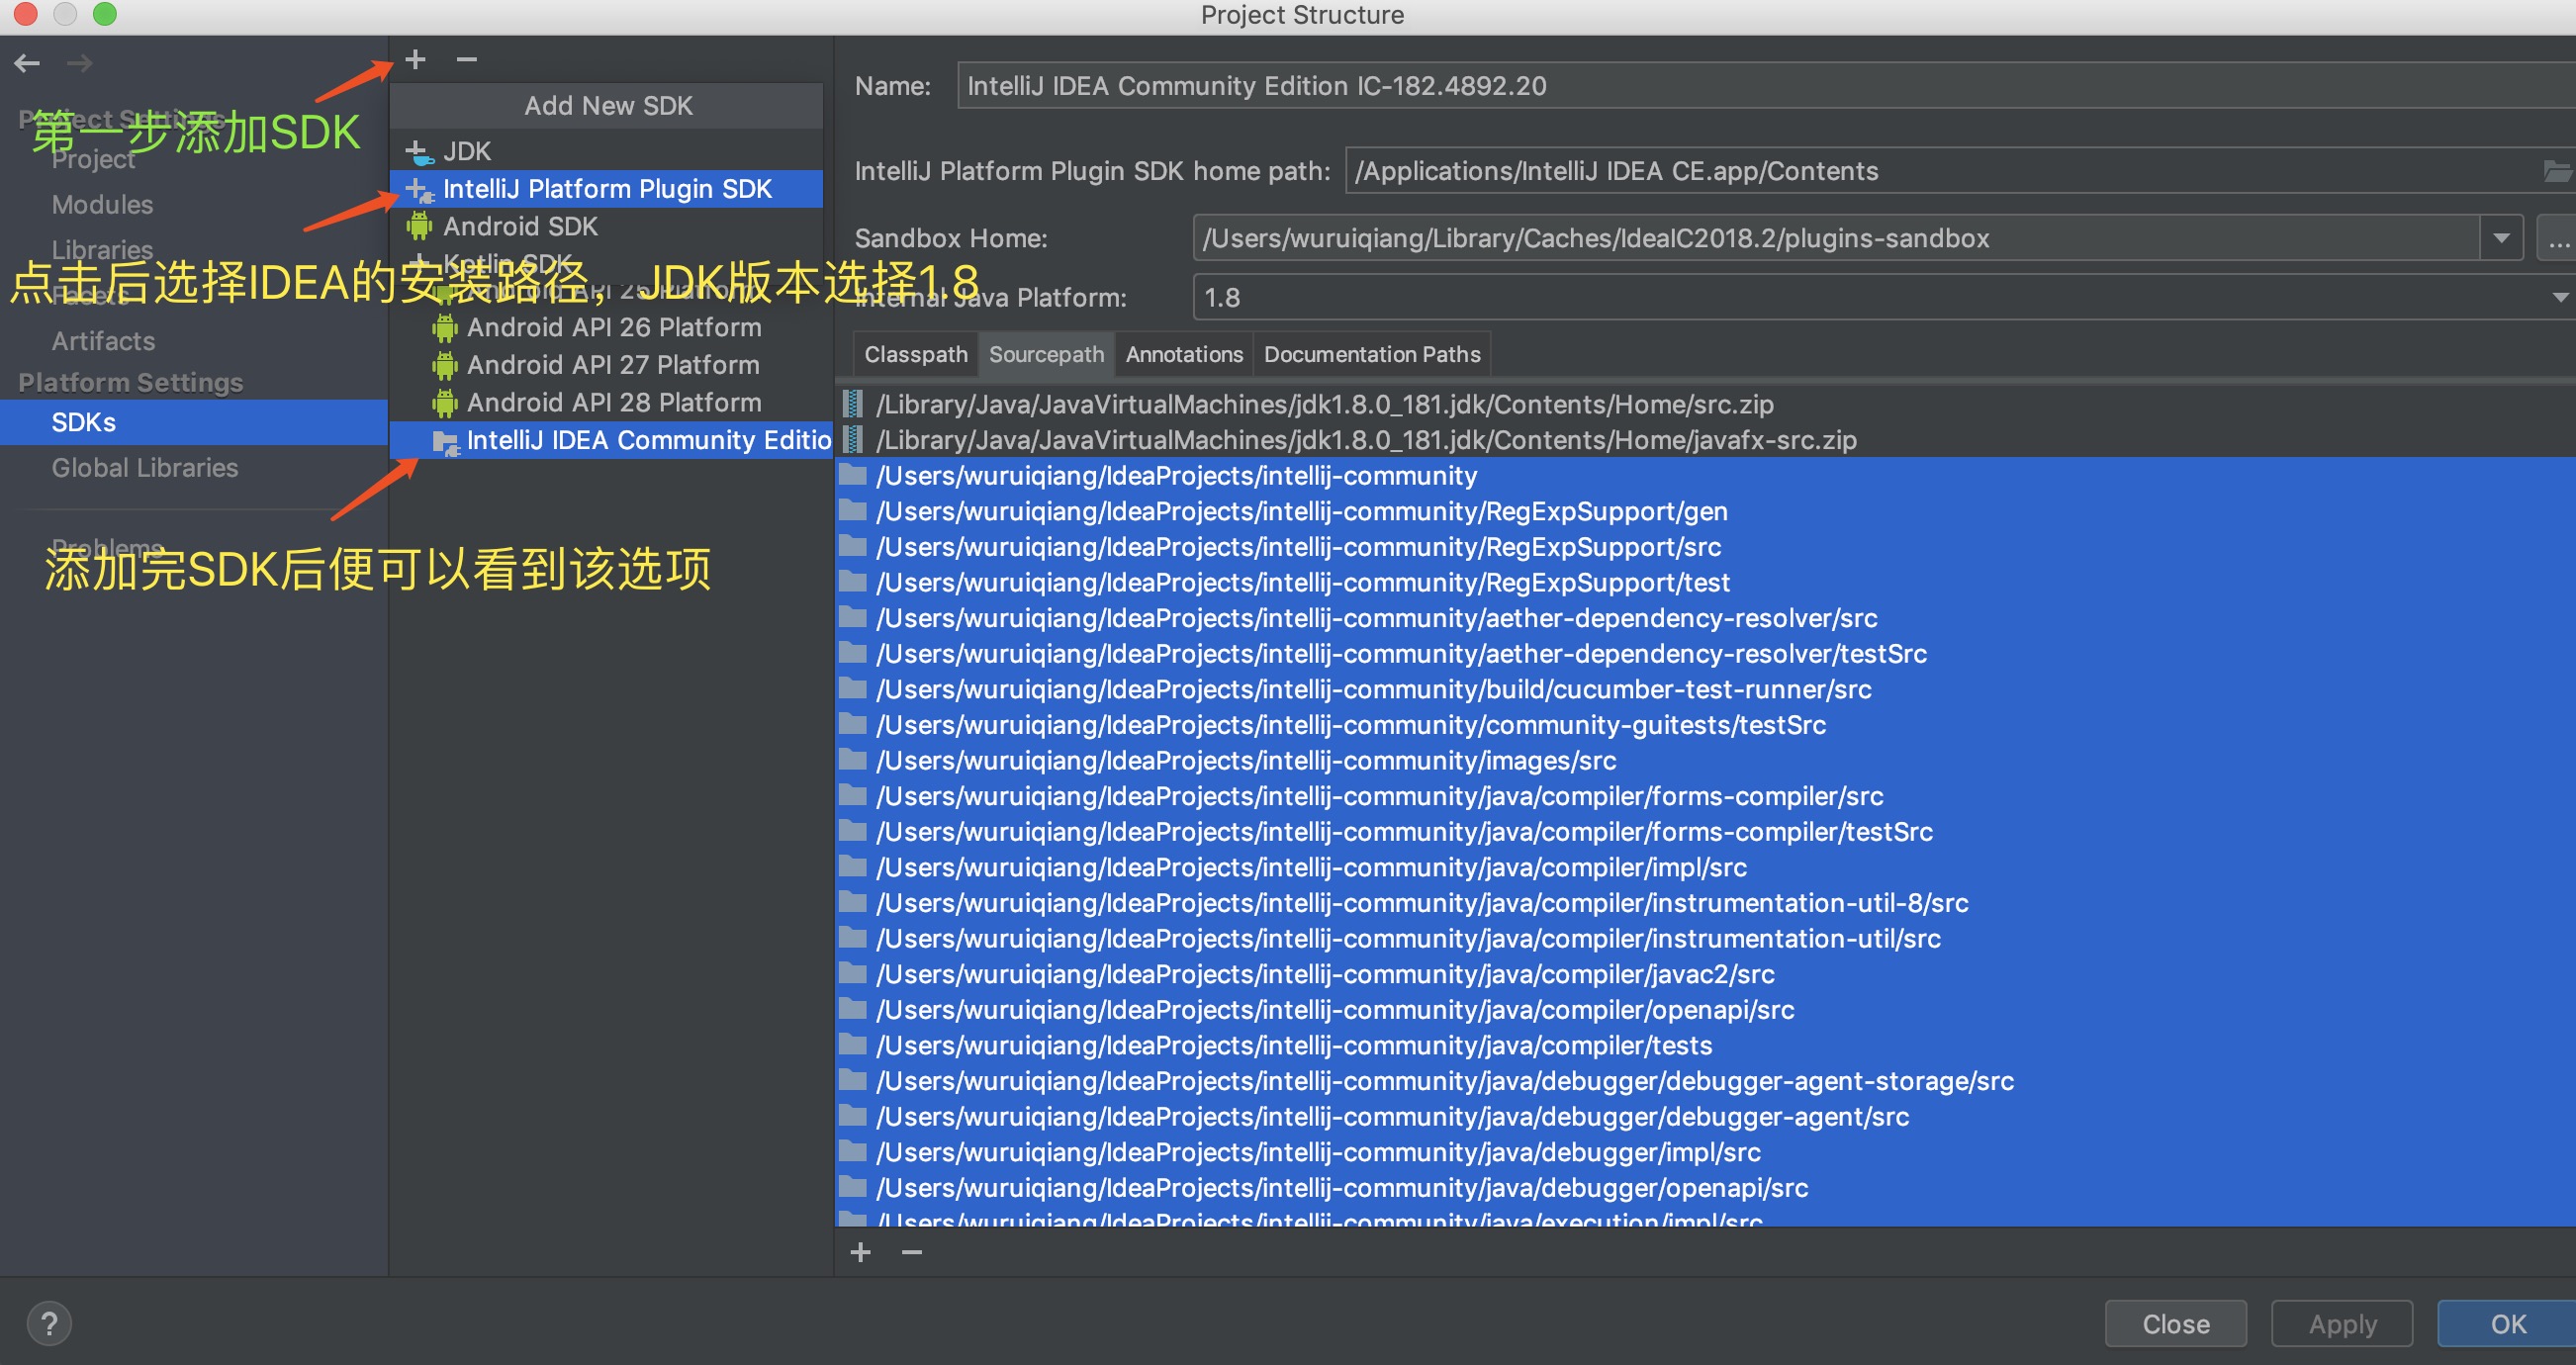
Task: Switch to the Annotations tab
Action: point(1183,353)
